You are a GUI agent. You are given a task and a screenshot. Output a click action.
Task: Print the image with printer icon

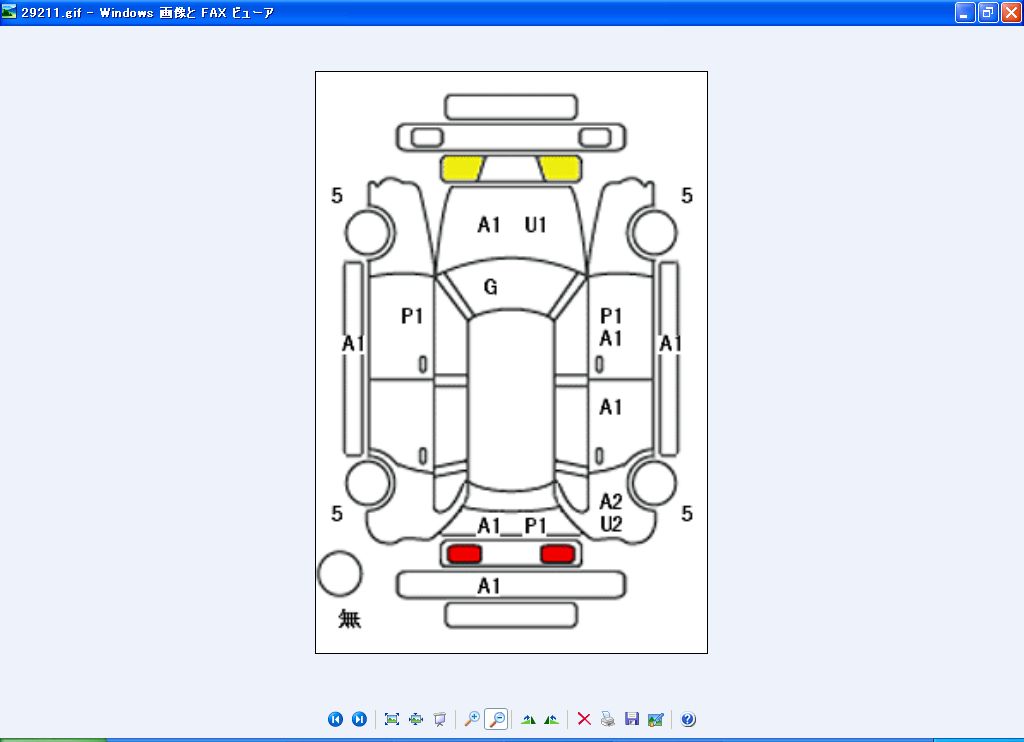(x=607, y=719)
